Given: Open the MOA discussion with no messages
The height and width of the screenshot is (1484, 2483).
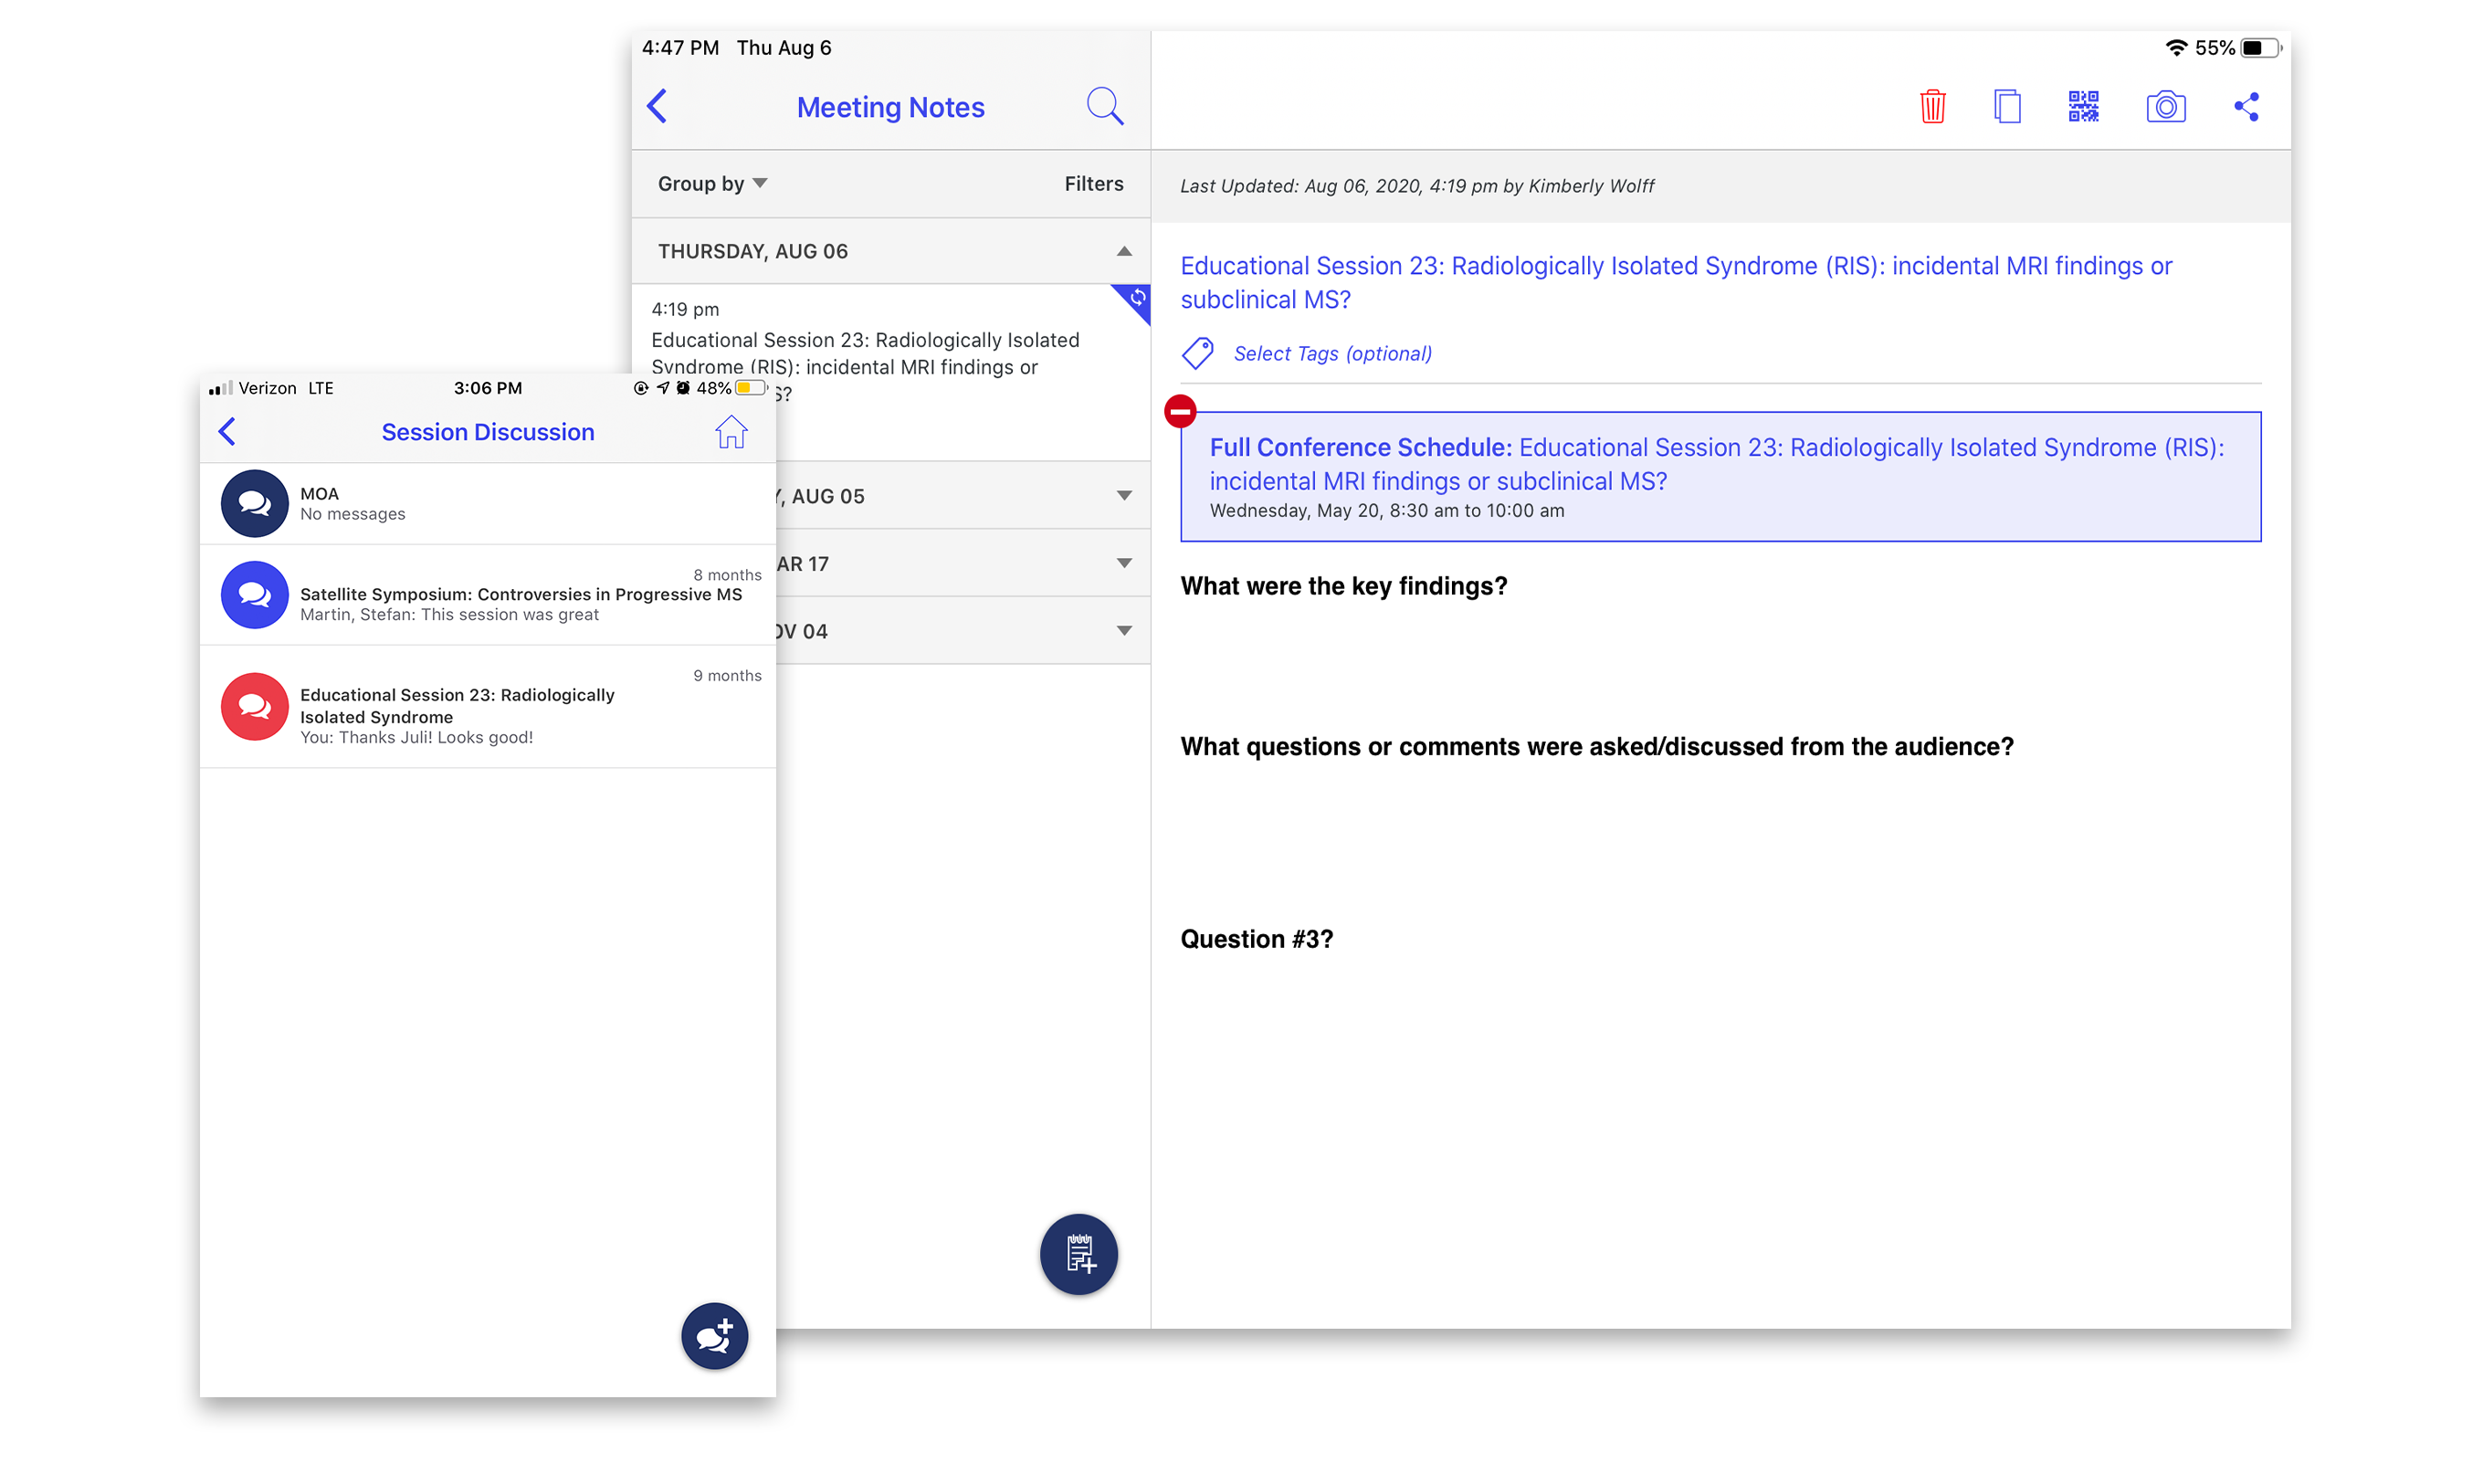Looking at the screenshot, I should pyautogui.click(x=488, y=503).
